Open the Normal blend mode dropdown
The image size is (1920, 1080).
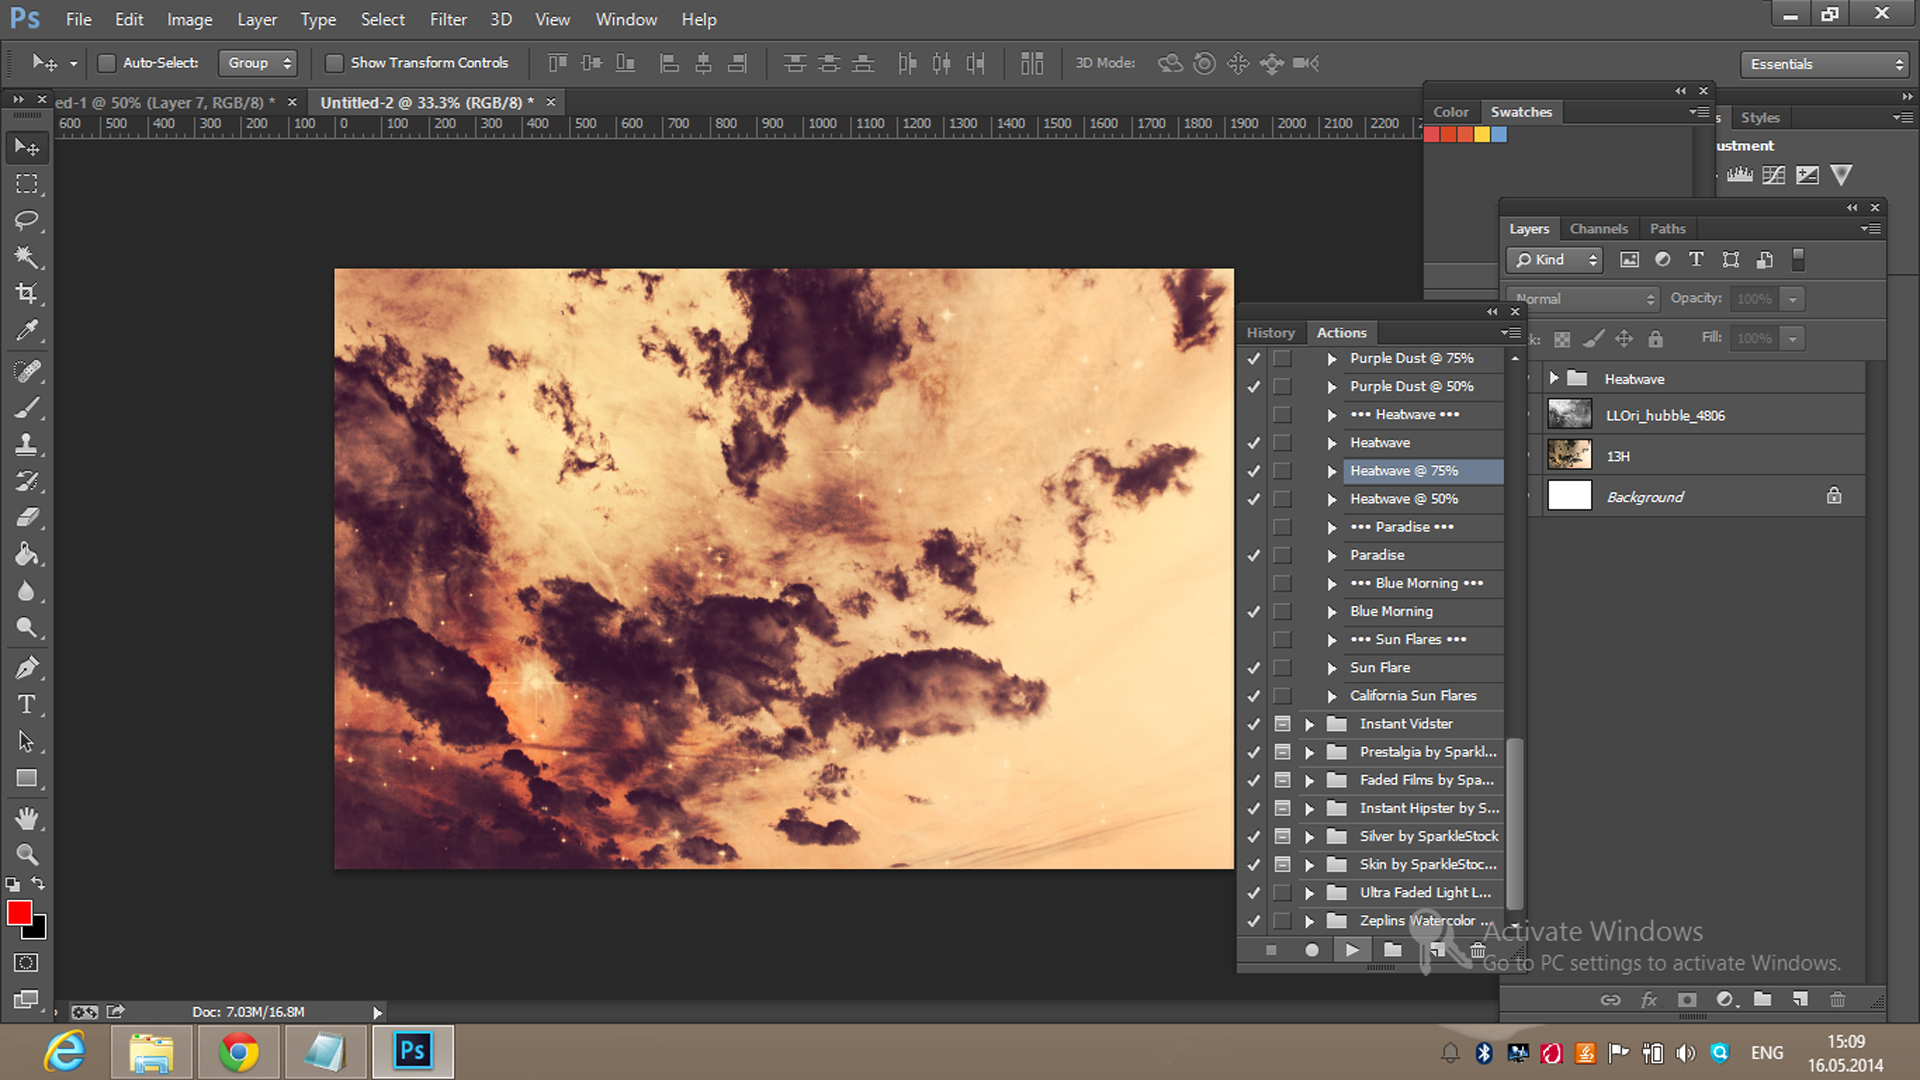point(1582,299)
